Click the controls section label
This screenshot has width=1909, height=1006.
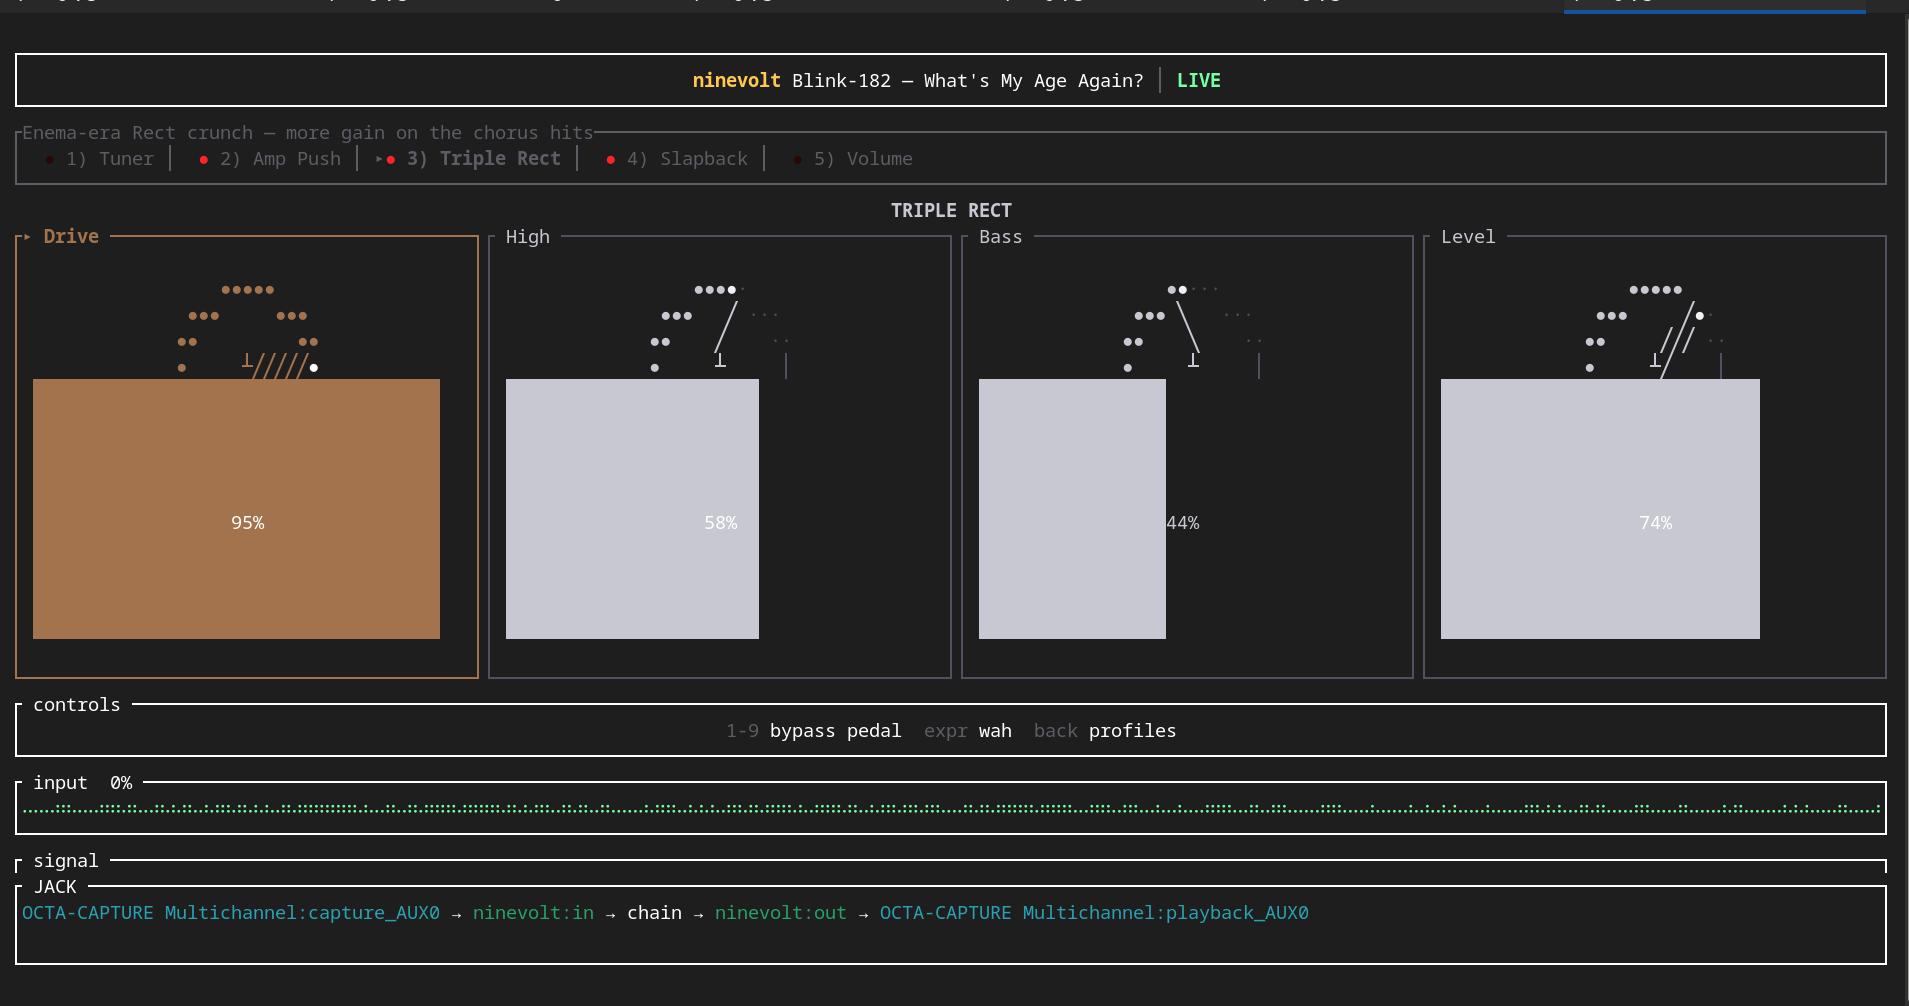click(x=77, y=705)
